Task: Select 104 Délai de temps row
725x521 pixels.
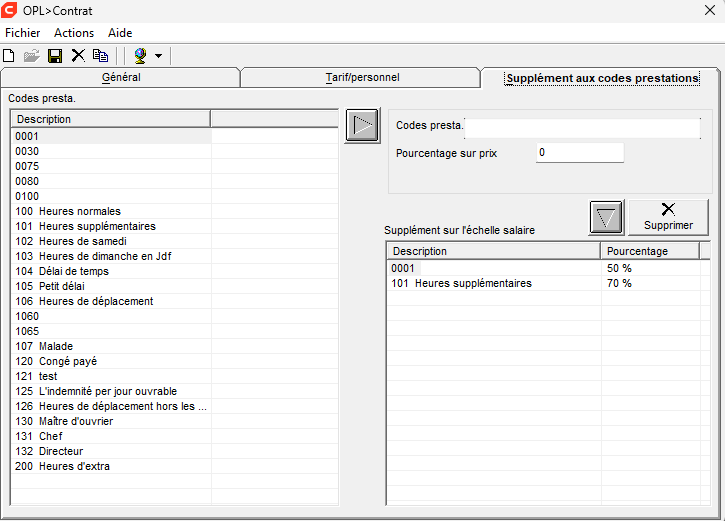Action: pos(175,271)
